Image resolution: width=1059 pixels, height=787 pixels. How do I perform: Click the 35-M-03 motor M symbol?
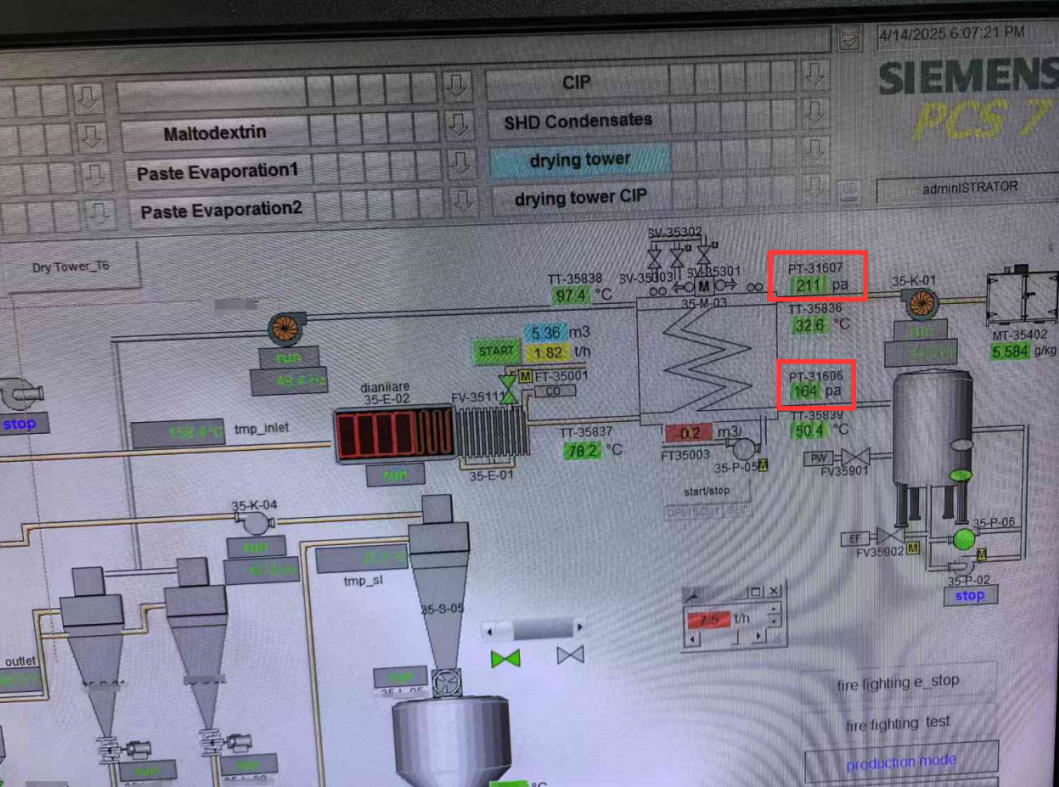704,287
